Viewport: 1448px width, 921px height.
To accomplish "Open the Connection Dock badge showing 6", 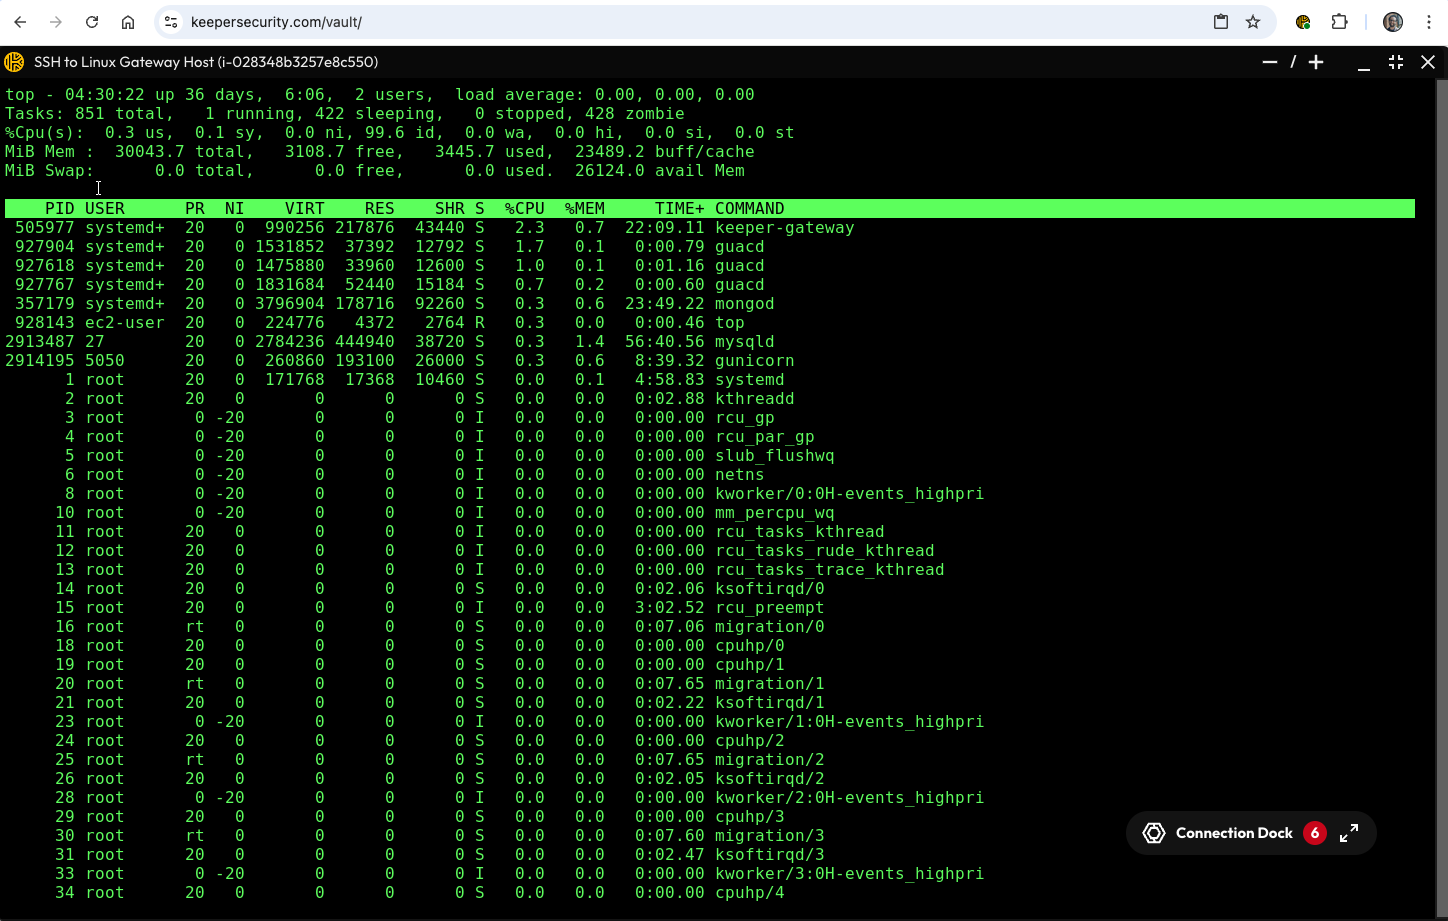I will tap(1314, 833).
